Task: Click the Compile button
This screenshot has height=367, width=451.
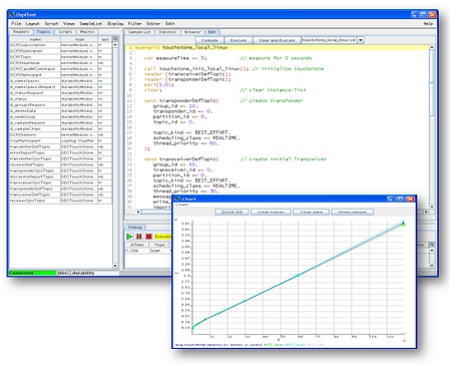Action: click(x=209, y=40)
